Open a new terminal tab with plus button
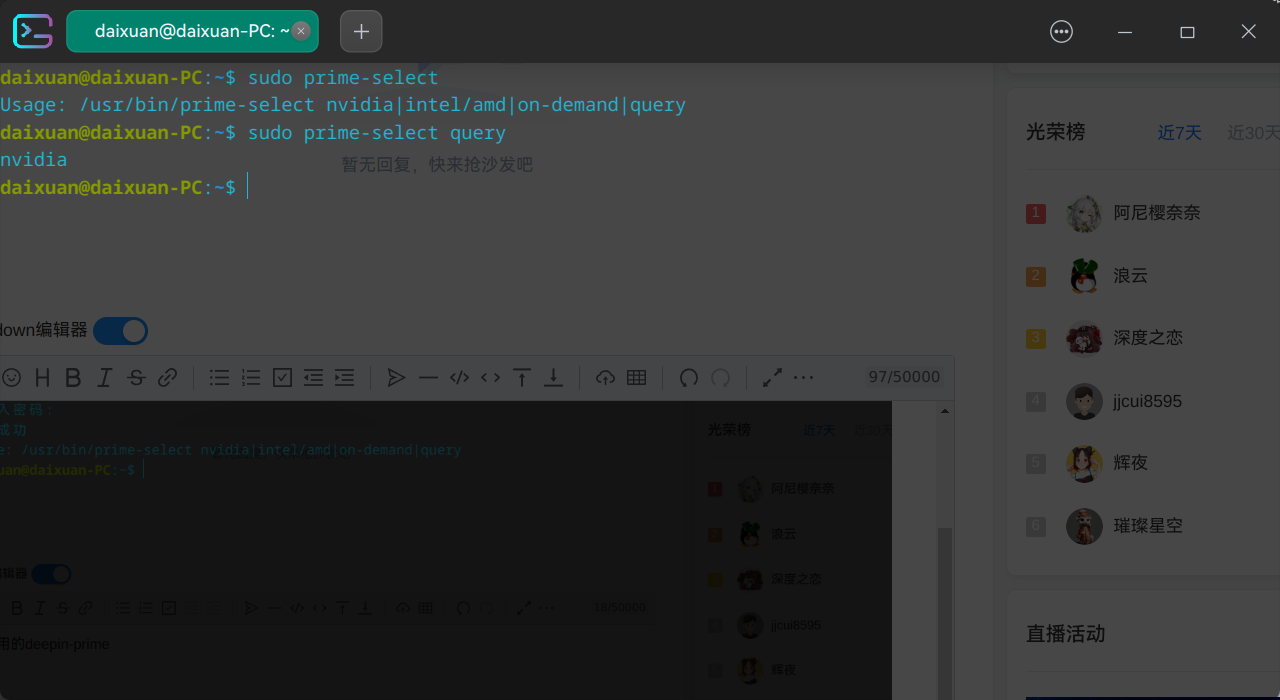Viewport: 1280px width, 700px height. 361,31
